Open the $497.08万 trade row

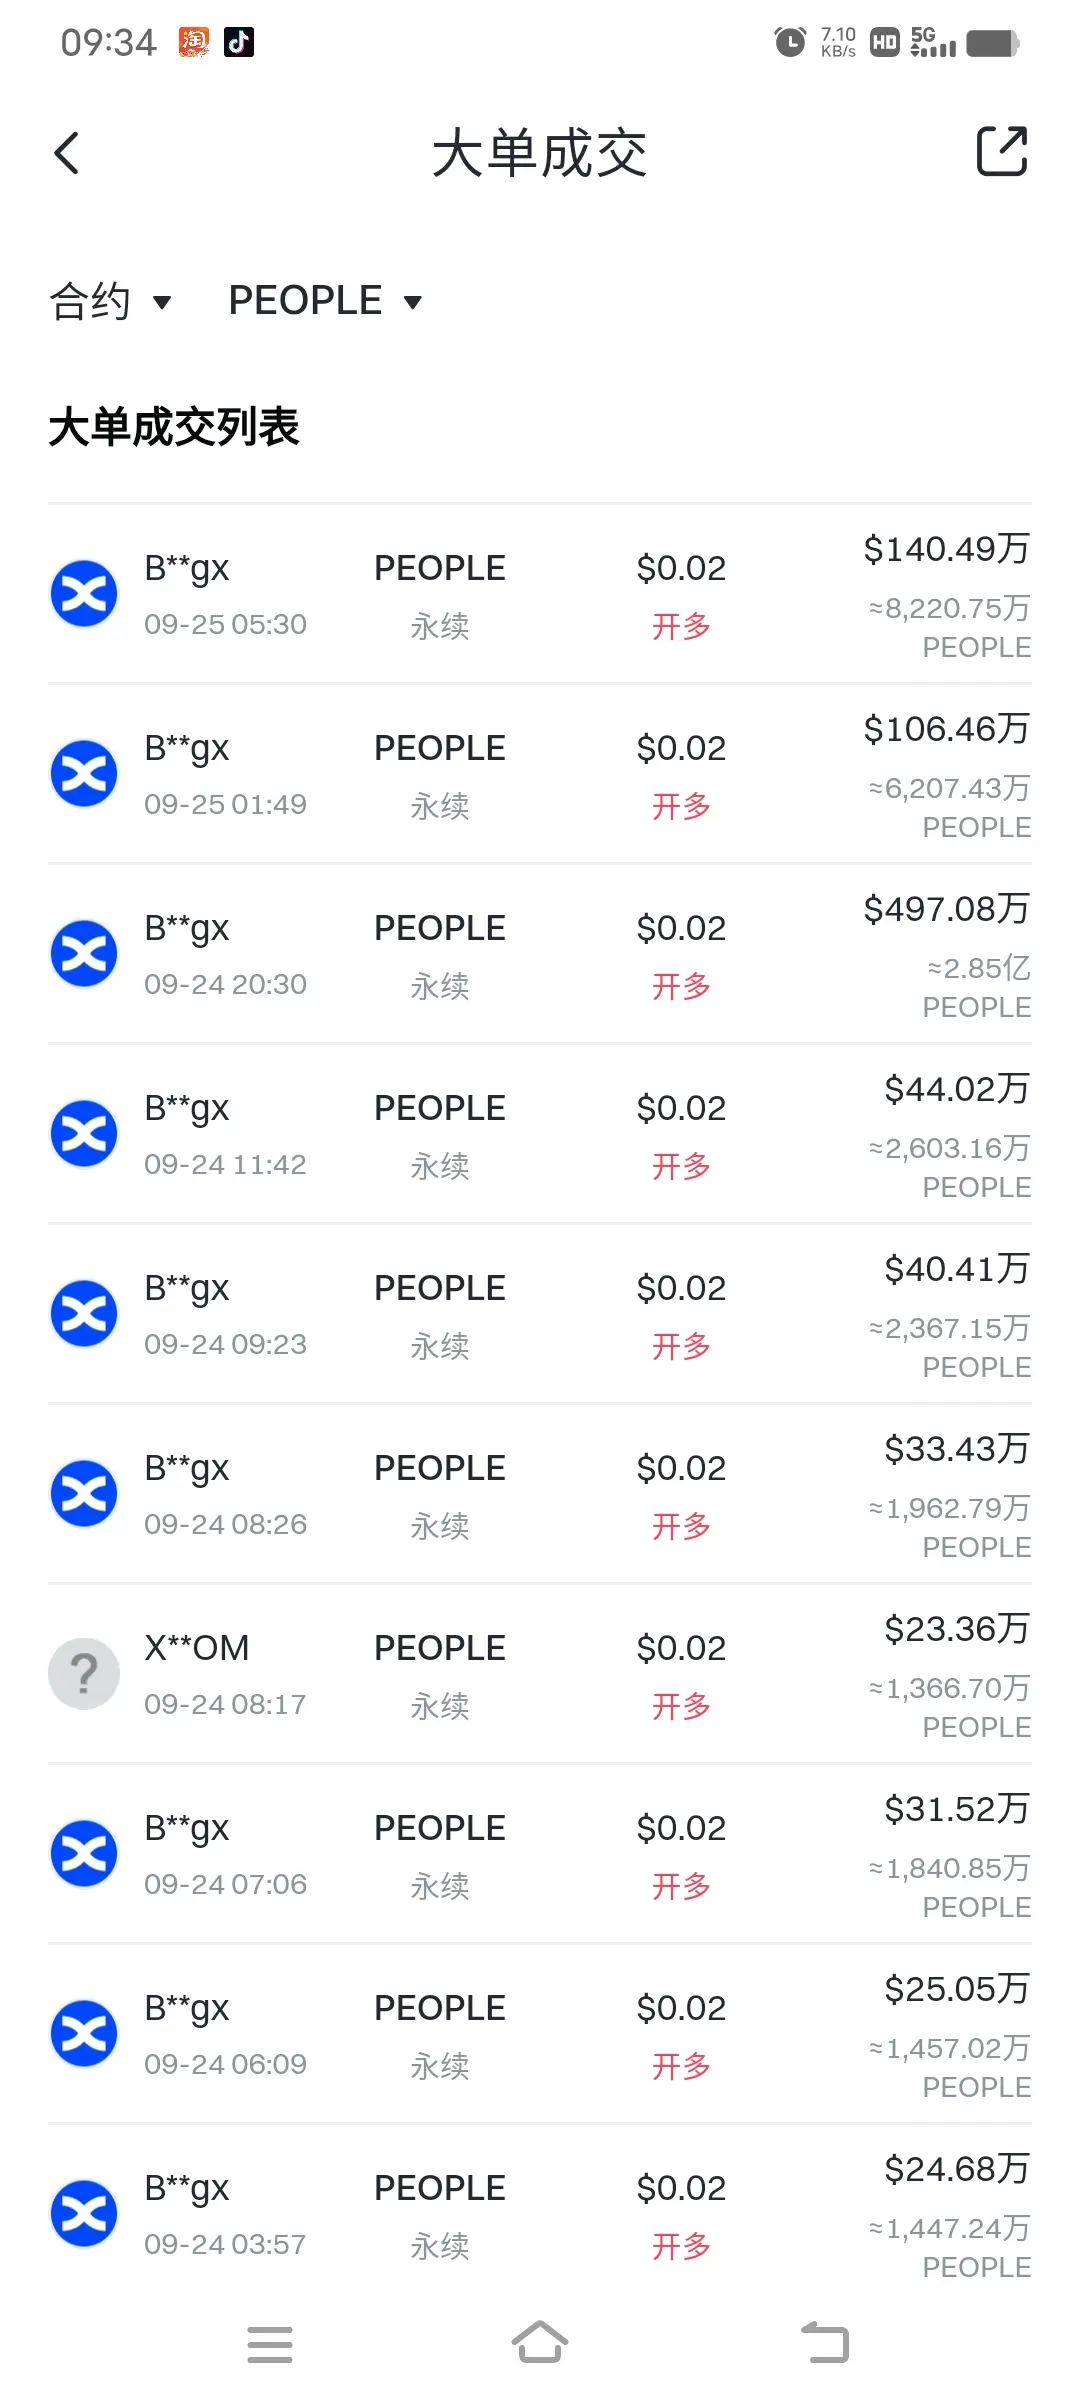(540, 954)
